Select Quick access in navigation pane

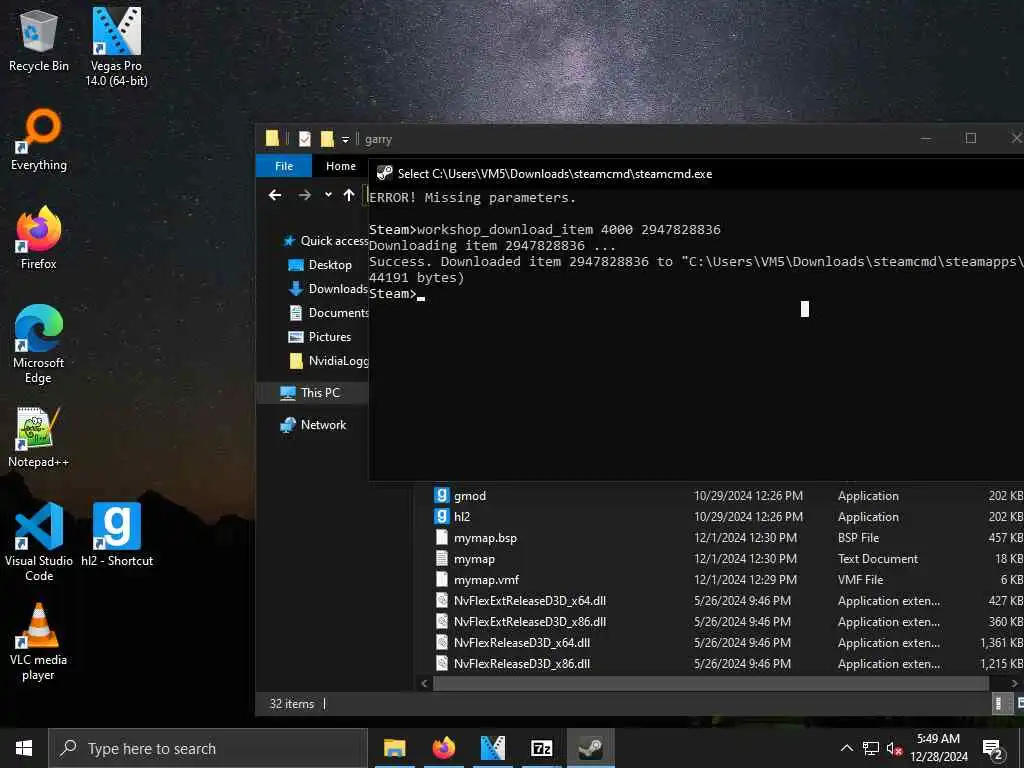325,241
